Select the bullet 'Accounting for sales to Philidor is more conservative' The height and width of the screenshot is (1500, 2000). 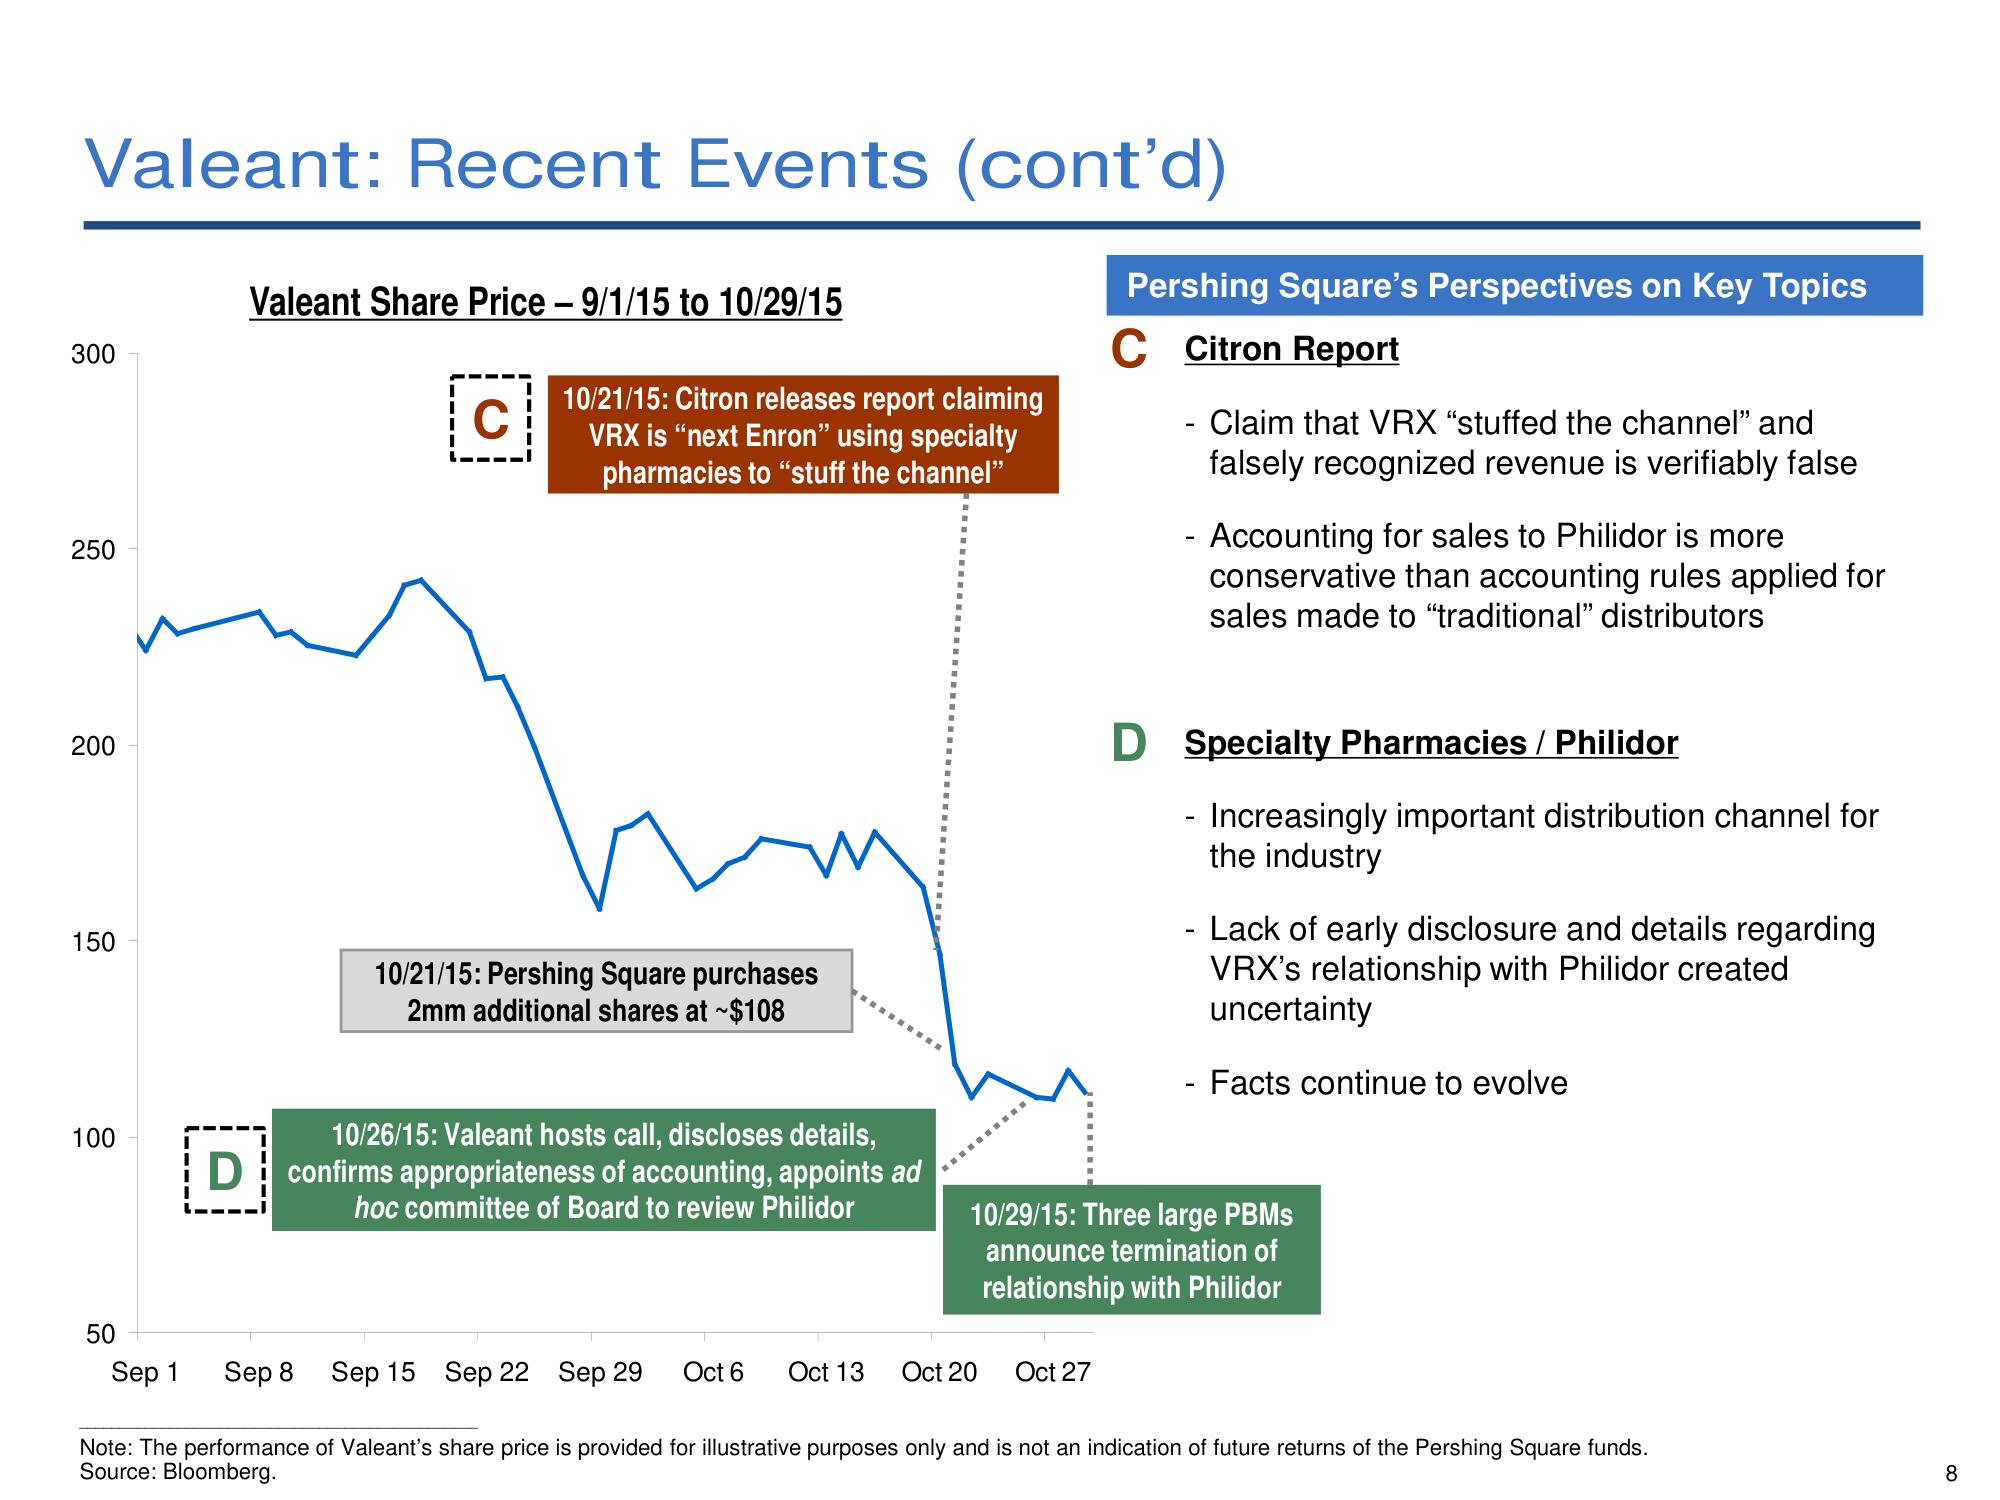tap(1534, 576)
